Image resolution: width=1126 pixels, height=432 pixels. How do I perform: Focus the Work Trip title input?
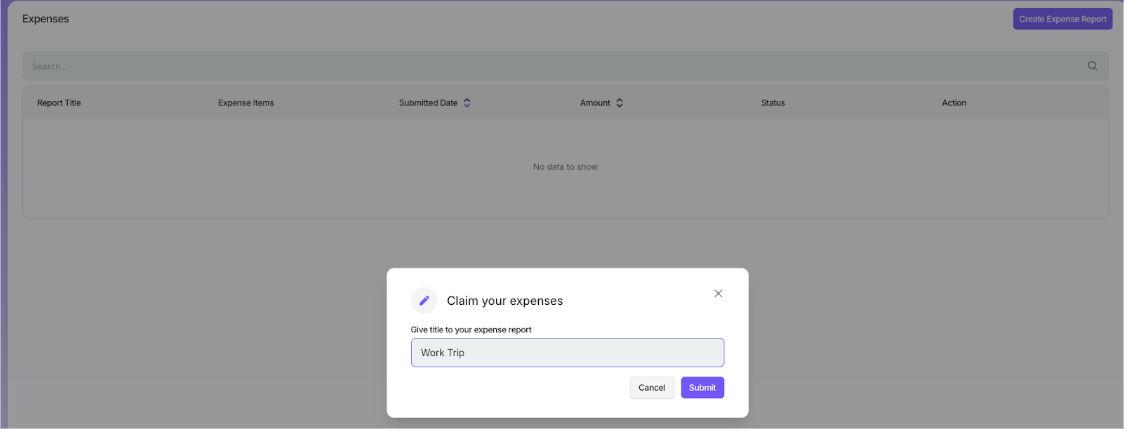pyautogui.click(x=567, y=353)
